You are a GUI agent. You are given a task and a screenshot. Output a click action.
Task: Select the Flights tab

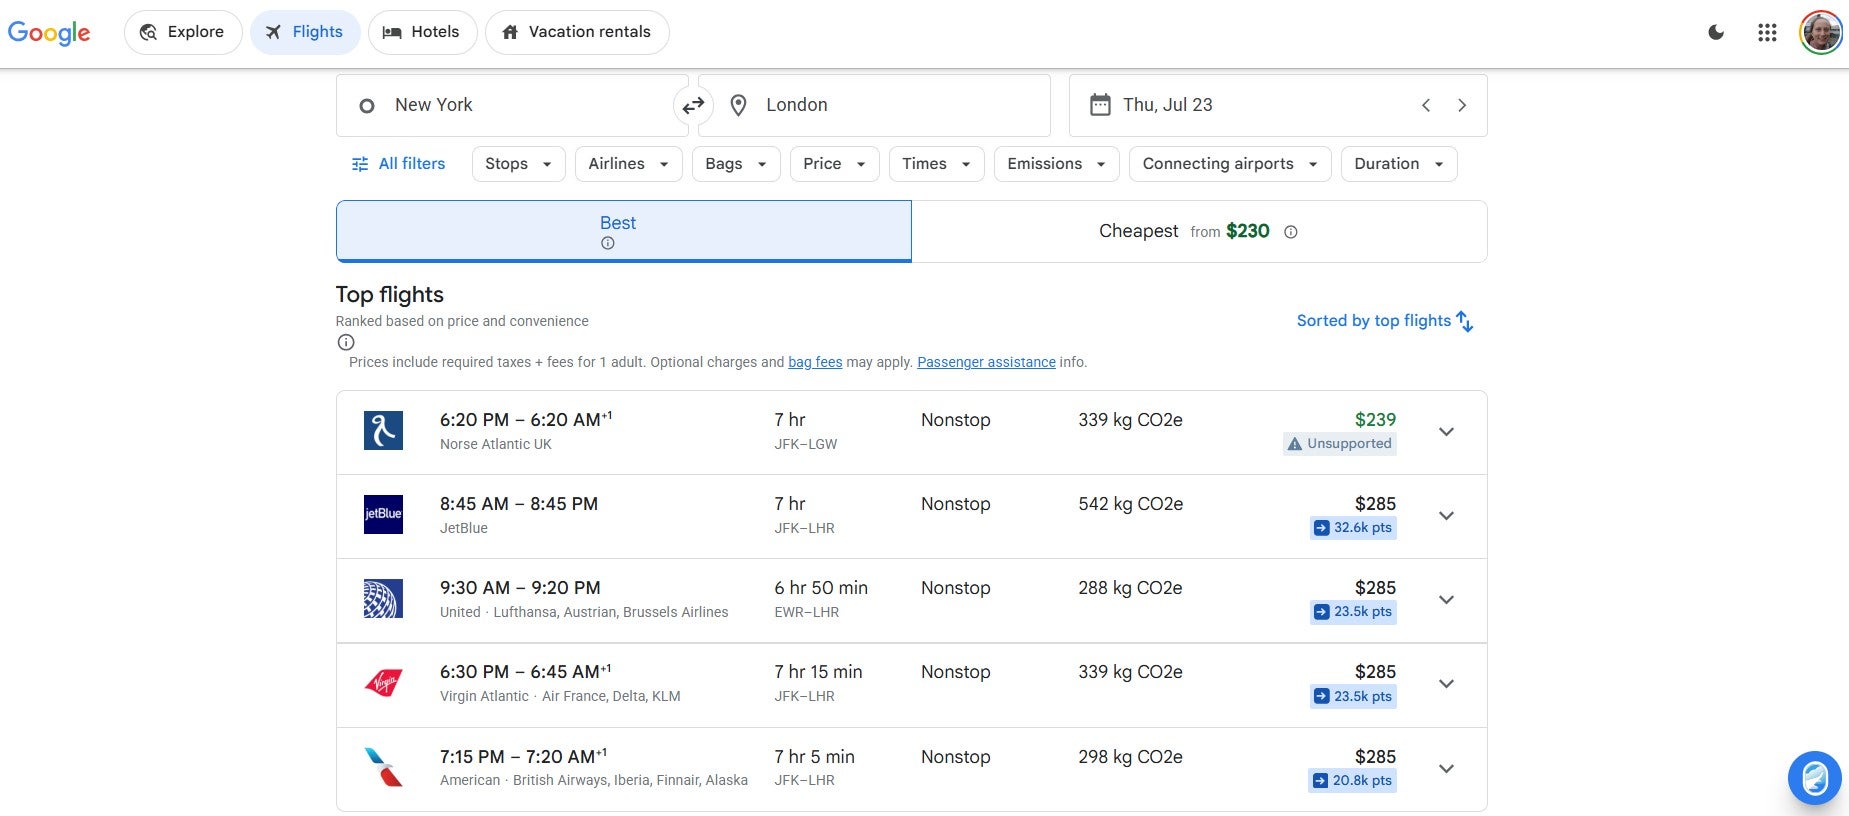coord(305,32)
